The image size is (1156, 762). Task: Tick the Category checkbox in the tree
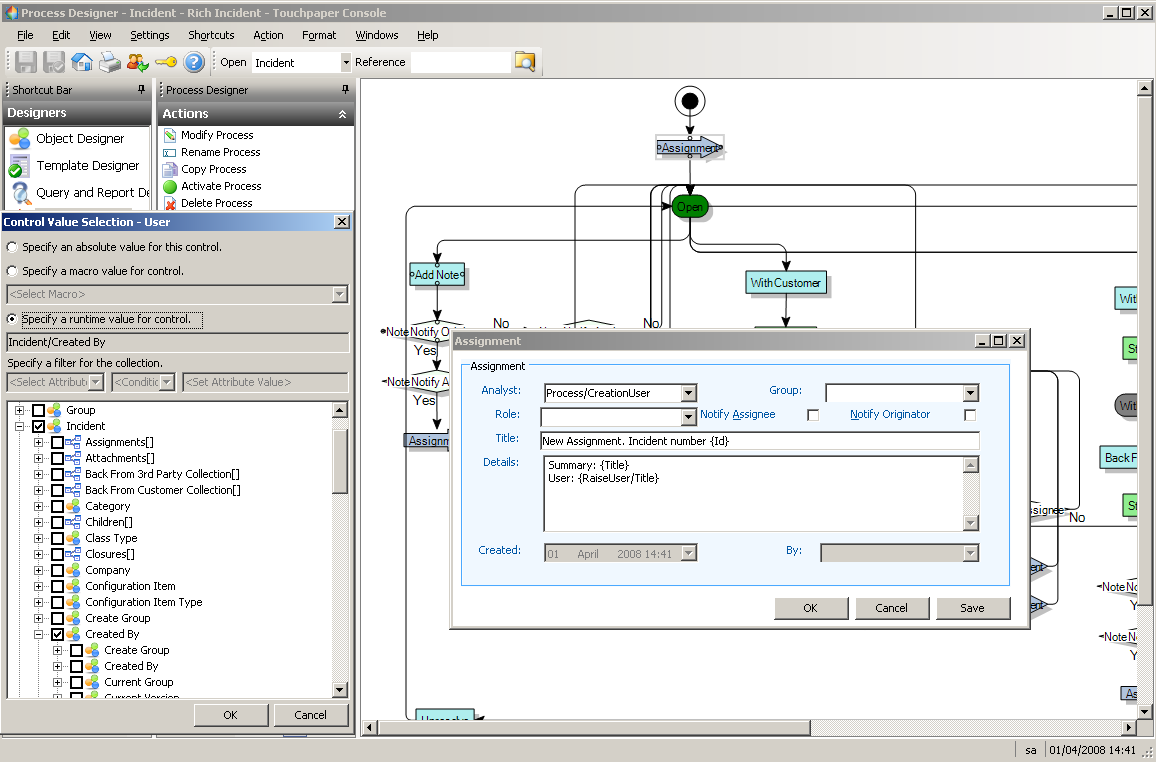58,506
